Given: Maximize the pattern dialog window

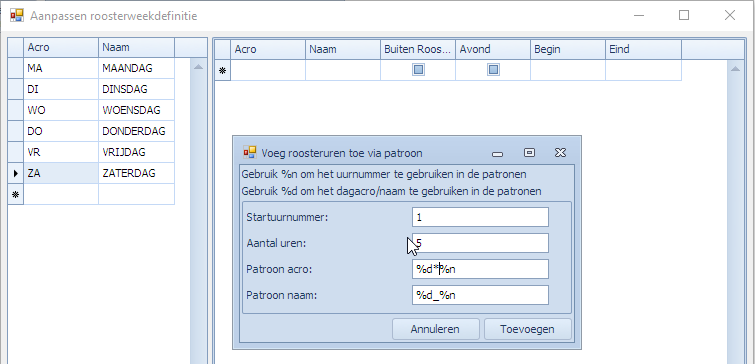Looking at the screenshot, I should click(x=529, y=153).
